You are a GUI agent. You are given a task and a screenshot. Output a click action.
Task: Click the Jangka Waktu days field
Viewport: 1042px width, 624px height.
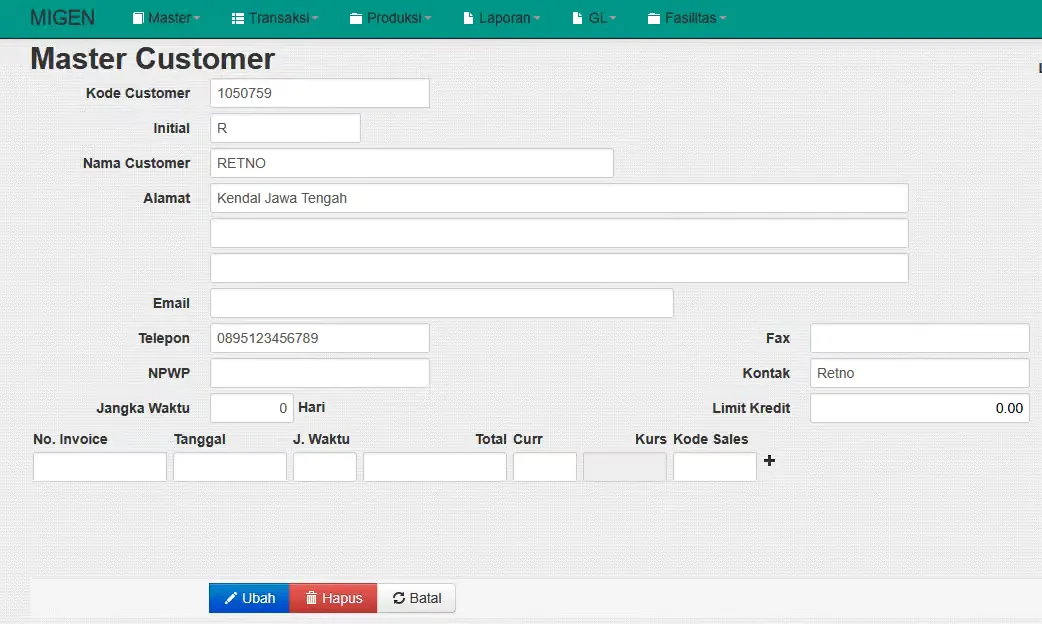(251, 408)
